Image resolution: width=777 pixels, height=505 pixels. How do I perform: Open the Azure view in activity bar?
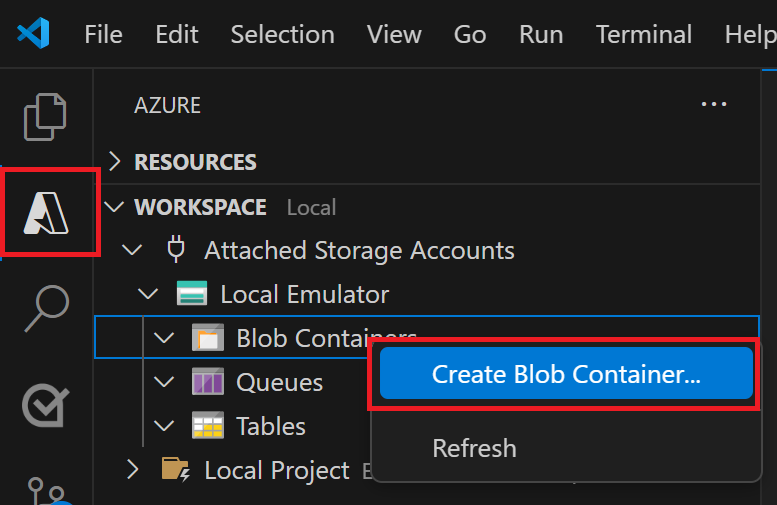tap(49, 211)
